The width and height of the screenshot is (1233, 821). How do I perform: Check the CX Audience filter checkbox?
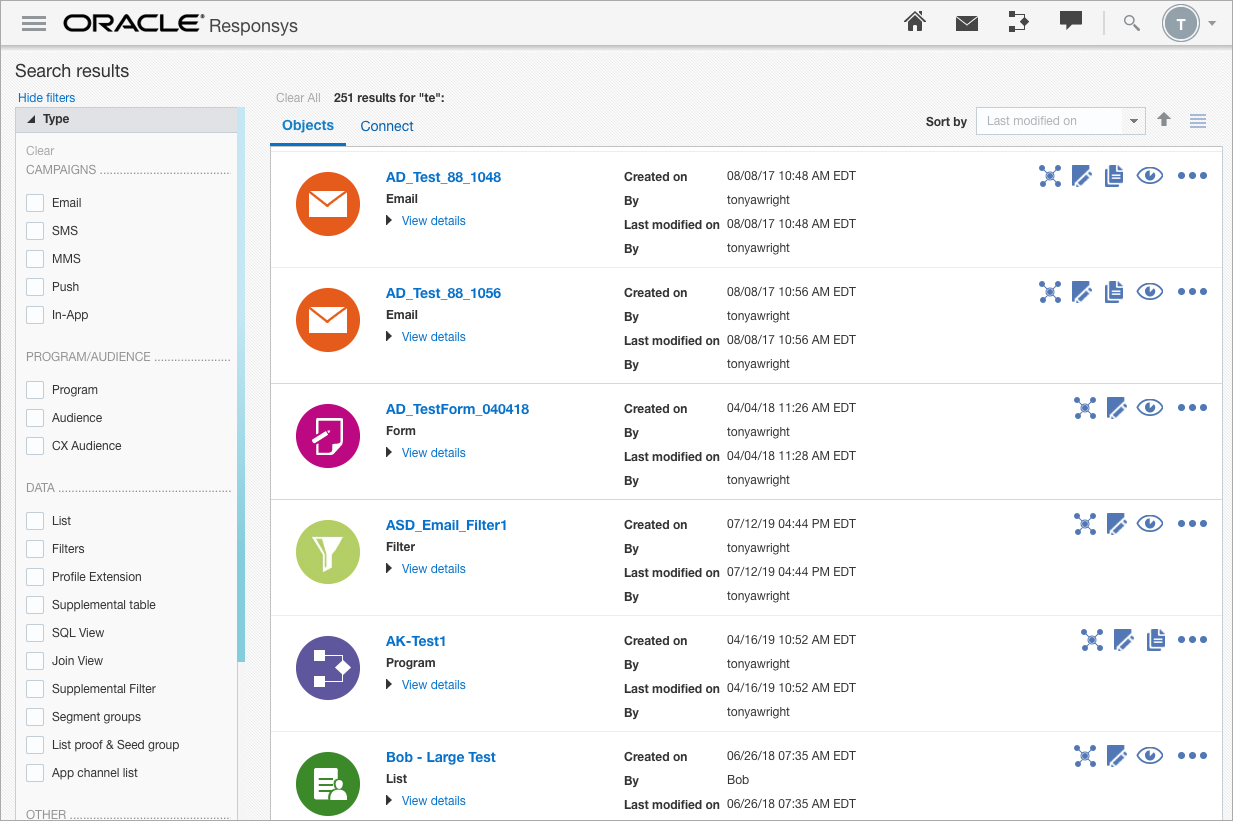click(35, 446)
